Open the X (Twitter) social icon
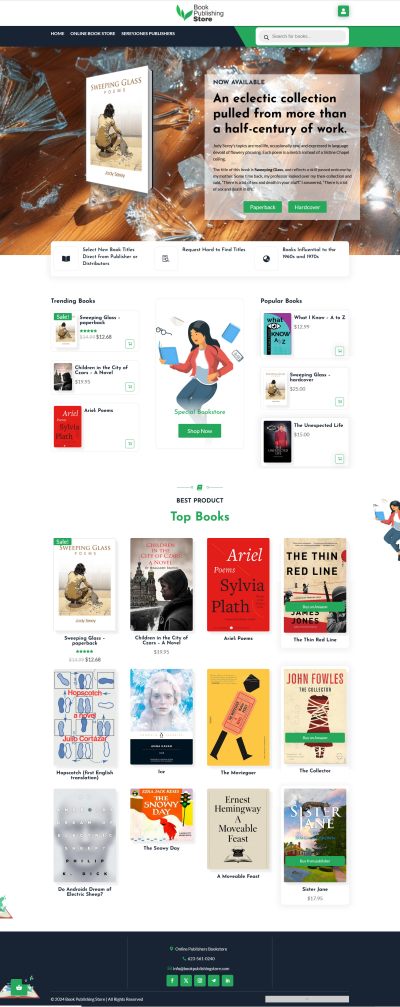This screenshot has height=1007, width=400. [186, 981]
